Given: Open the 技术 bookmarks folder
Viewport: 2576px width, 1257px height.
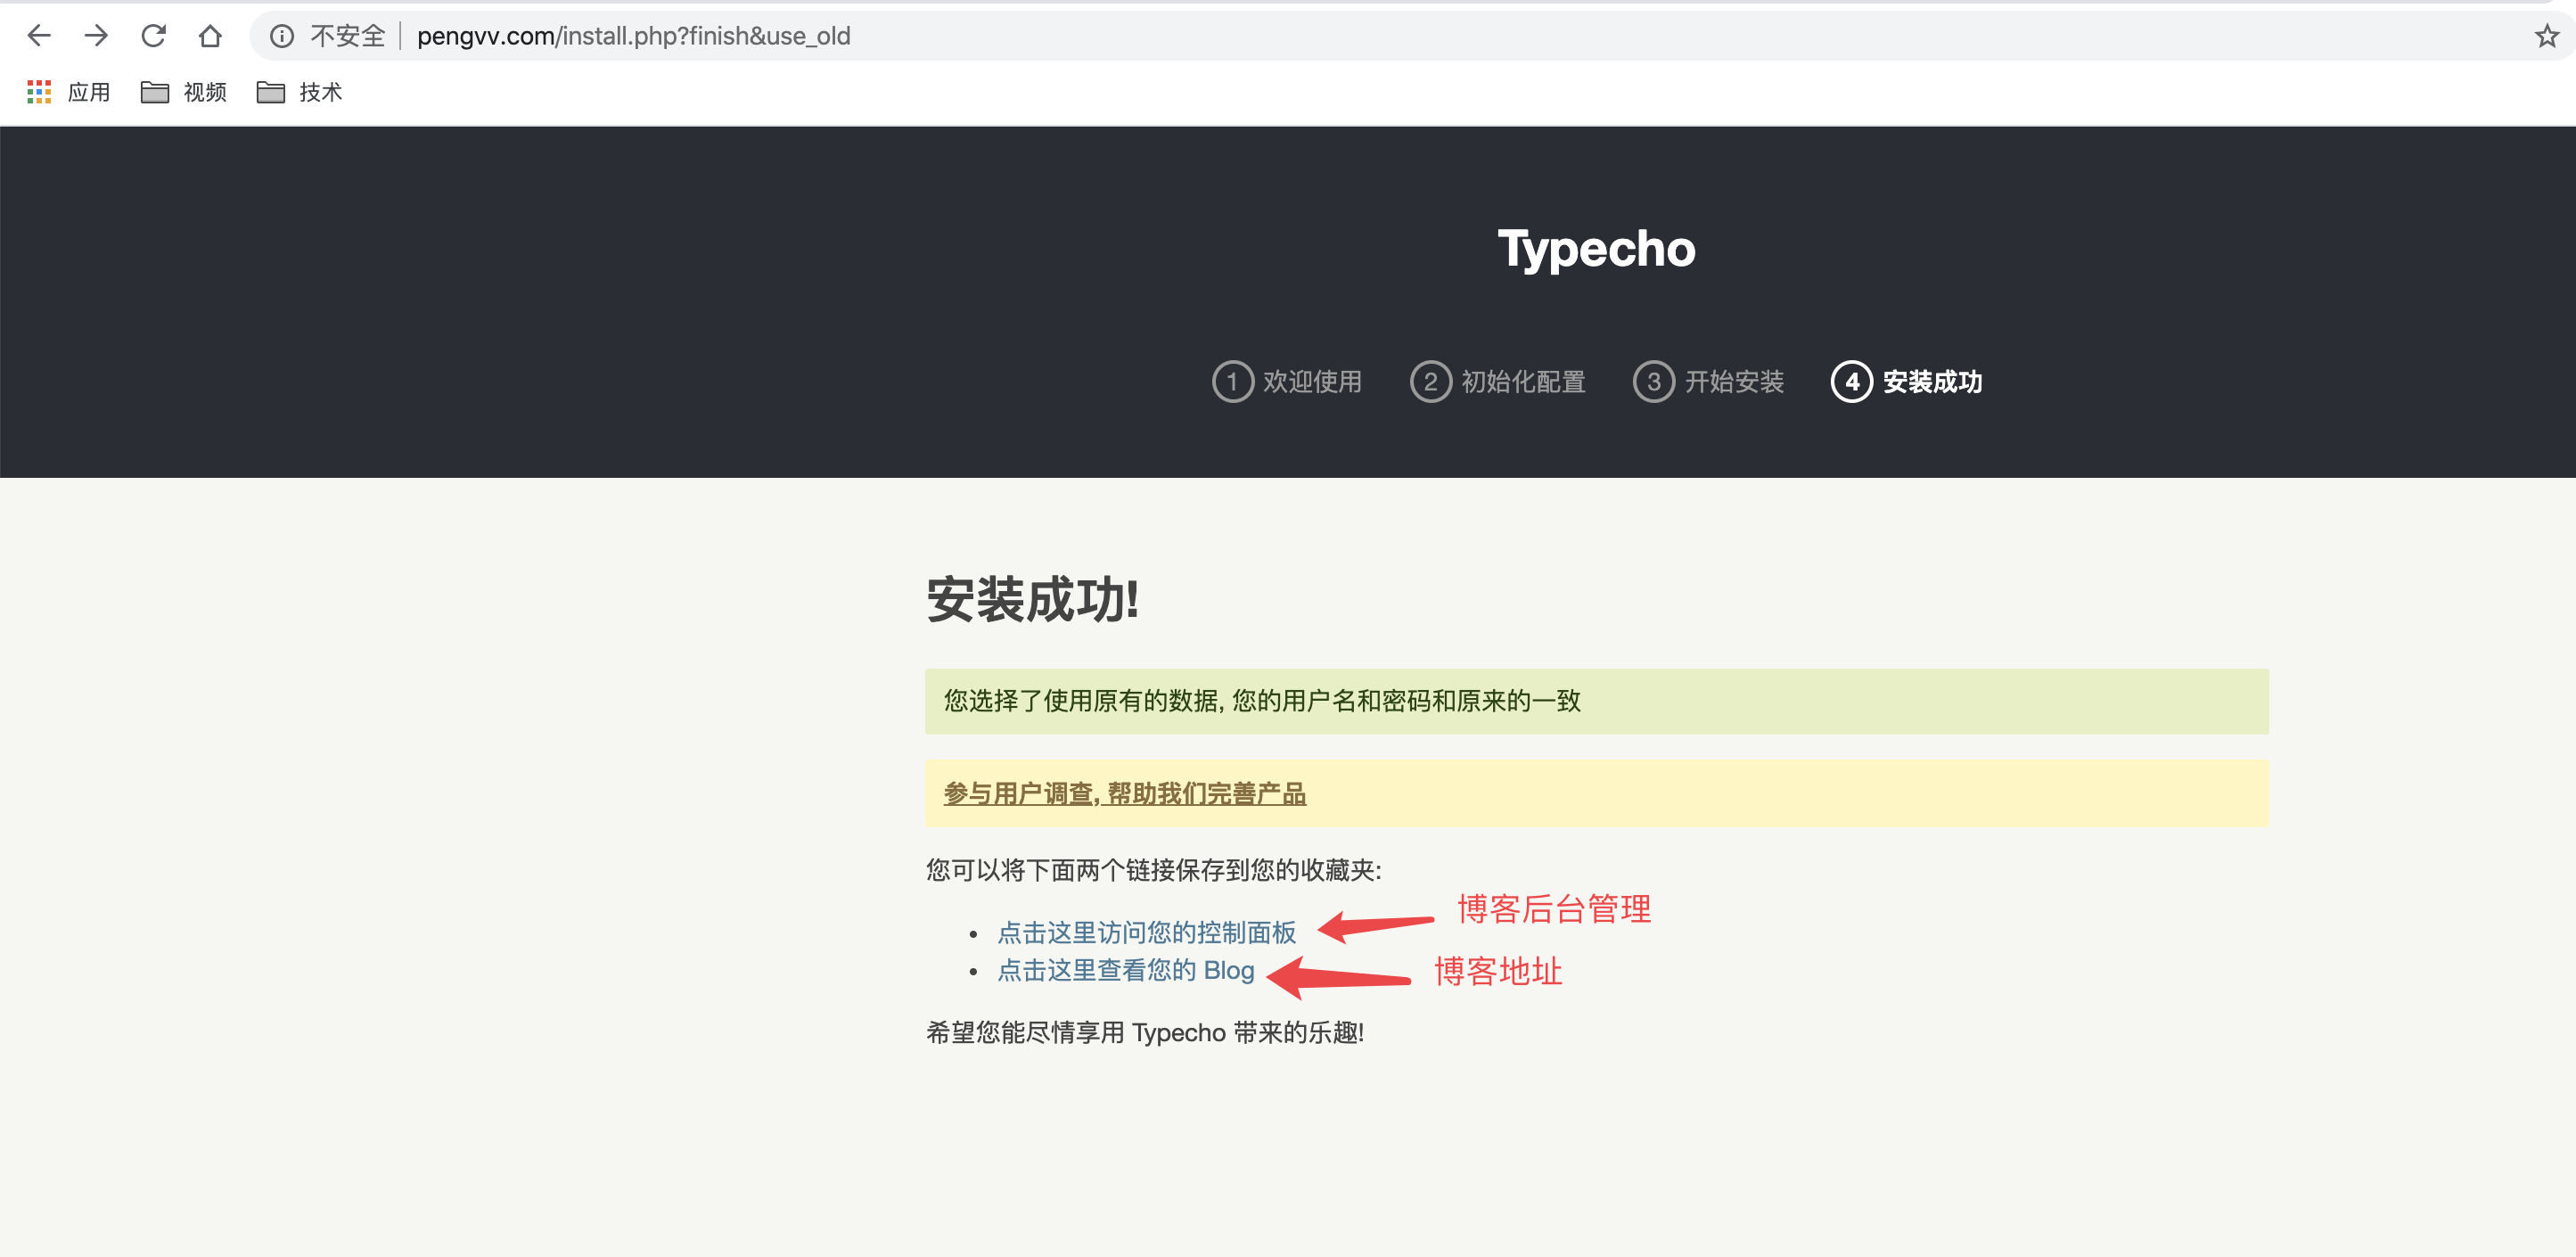Looking at the screenshot, I should pyautogui.click(x=300, y=92).
